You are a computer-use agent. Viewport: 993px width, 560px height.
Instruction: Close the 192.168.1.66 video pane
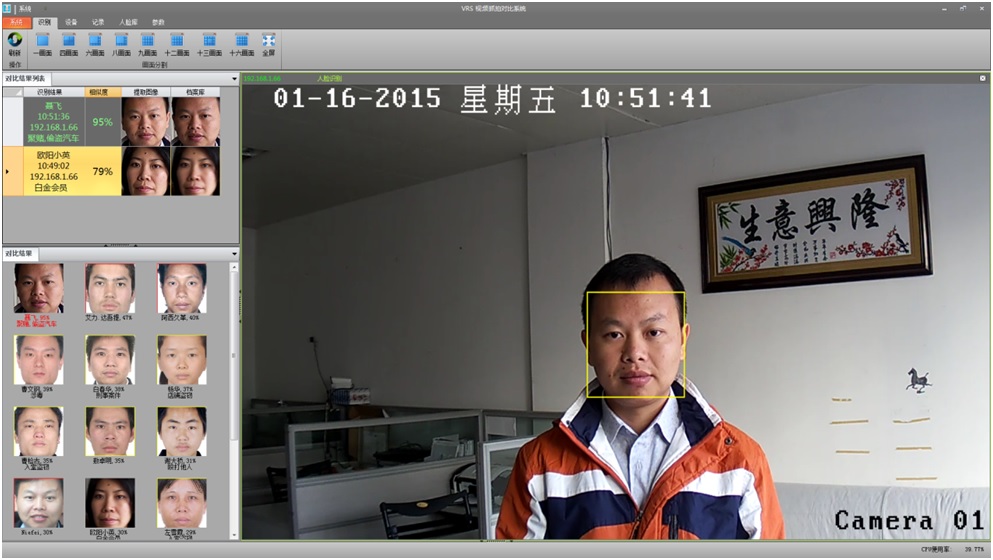point(982,79)
